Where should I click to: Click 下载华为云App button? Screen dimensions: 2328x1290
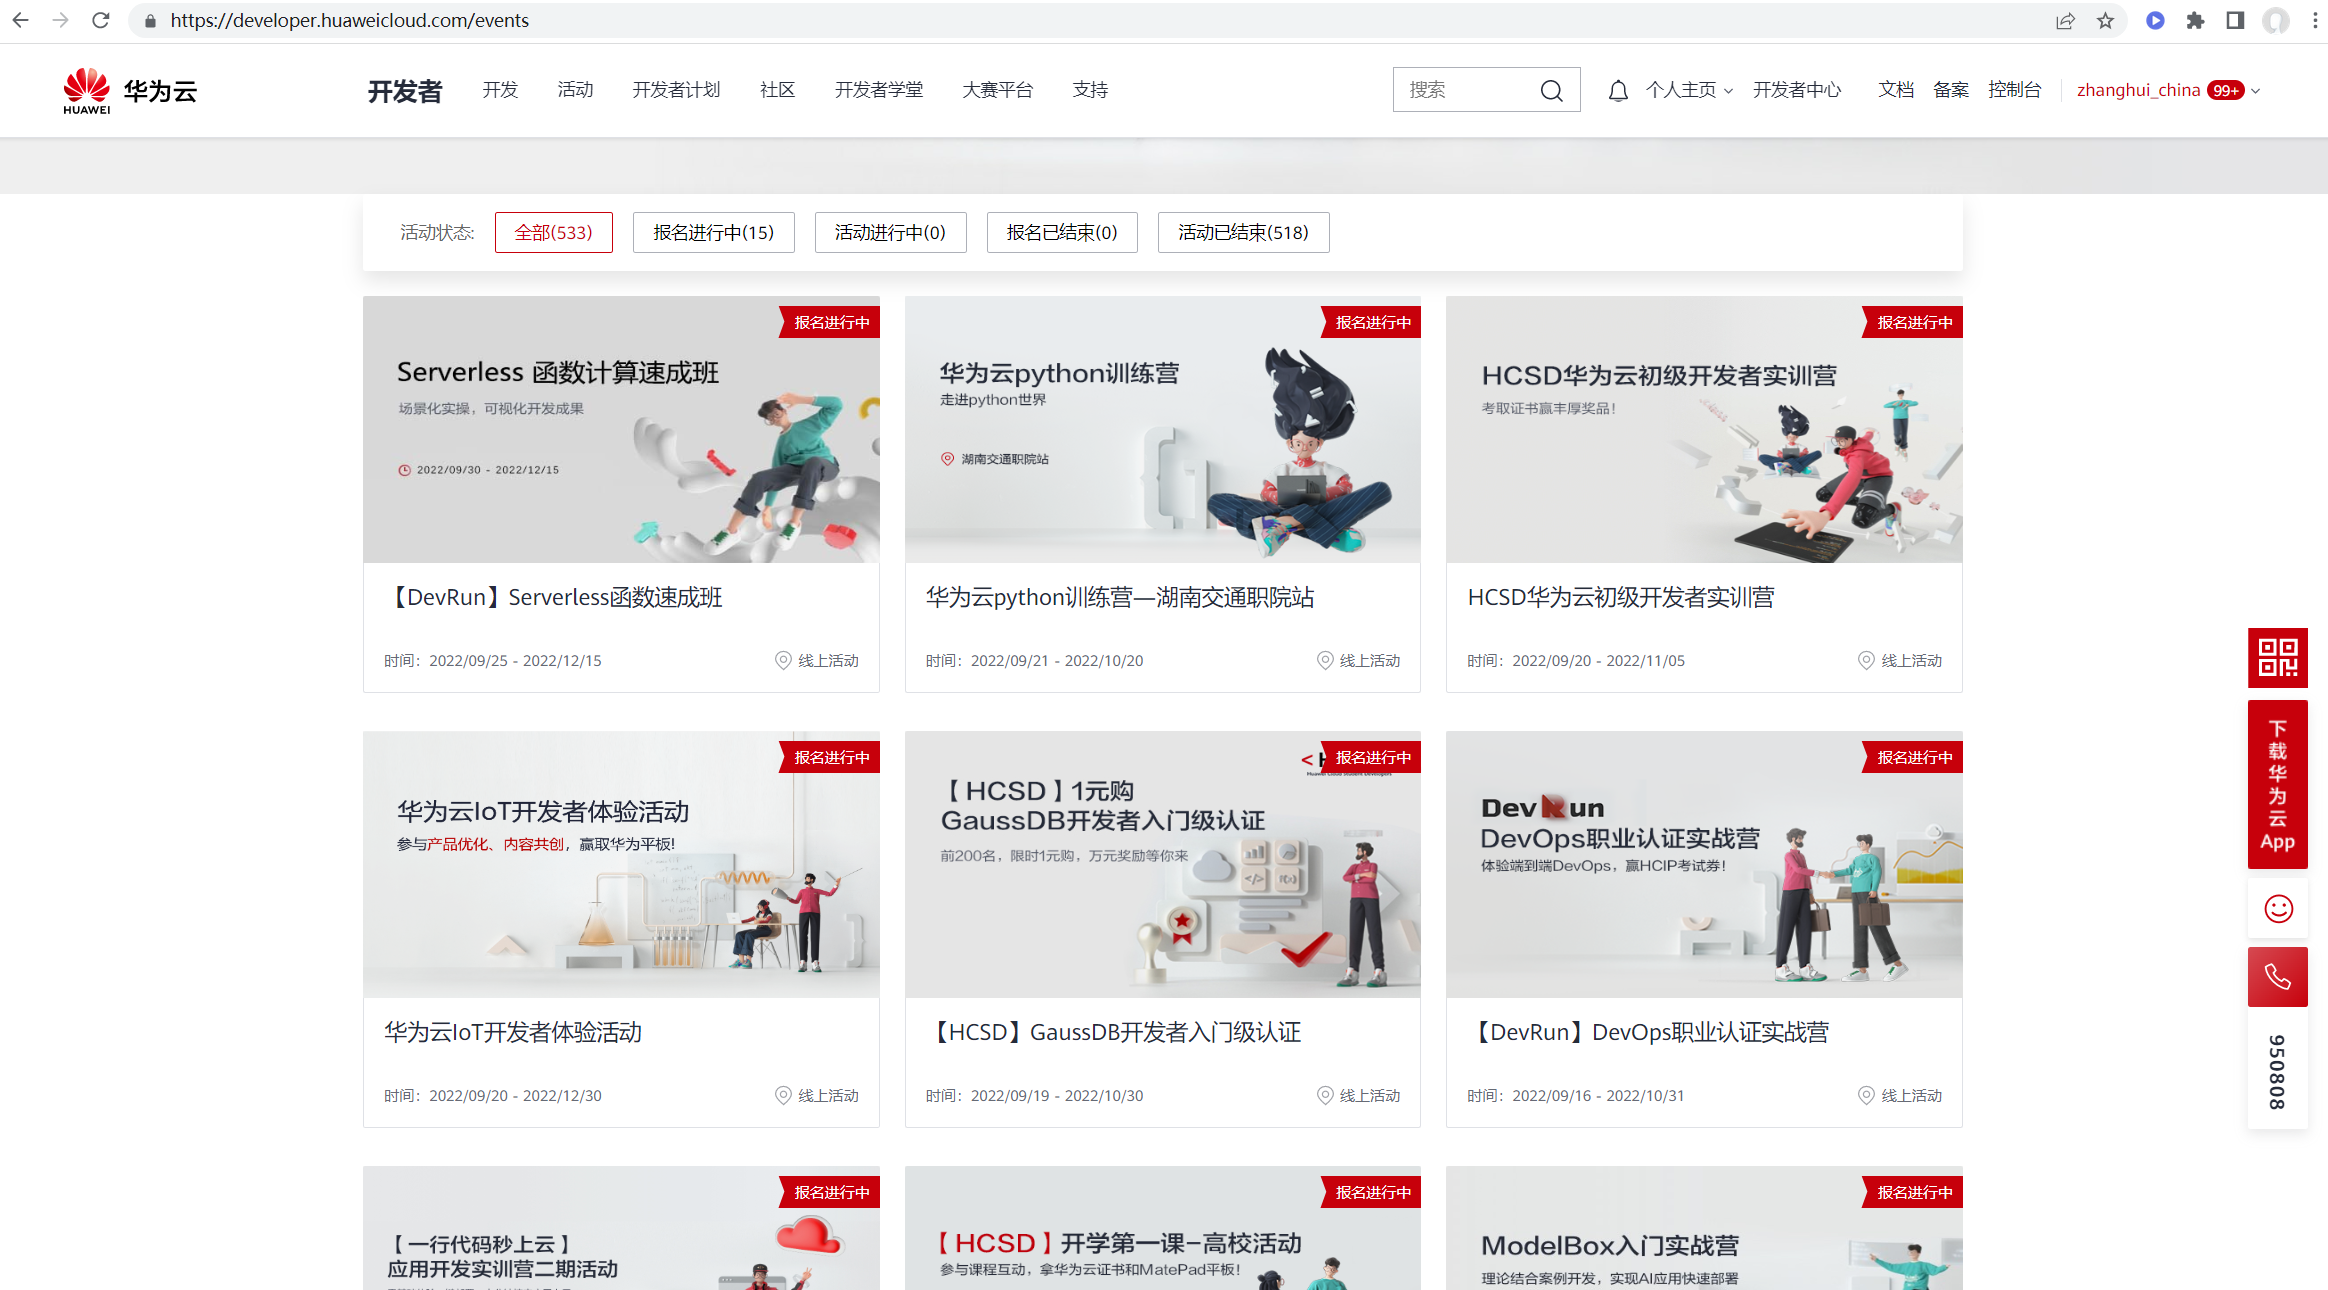[2277, 784]
